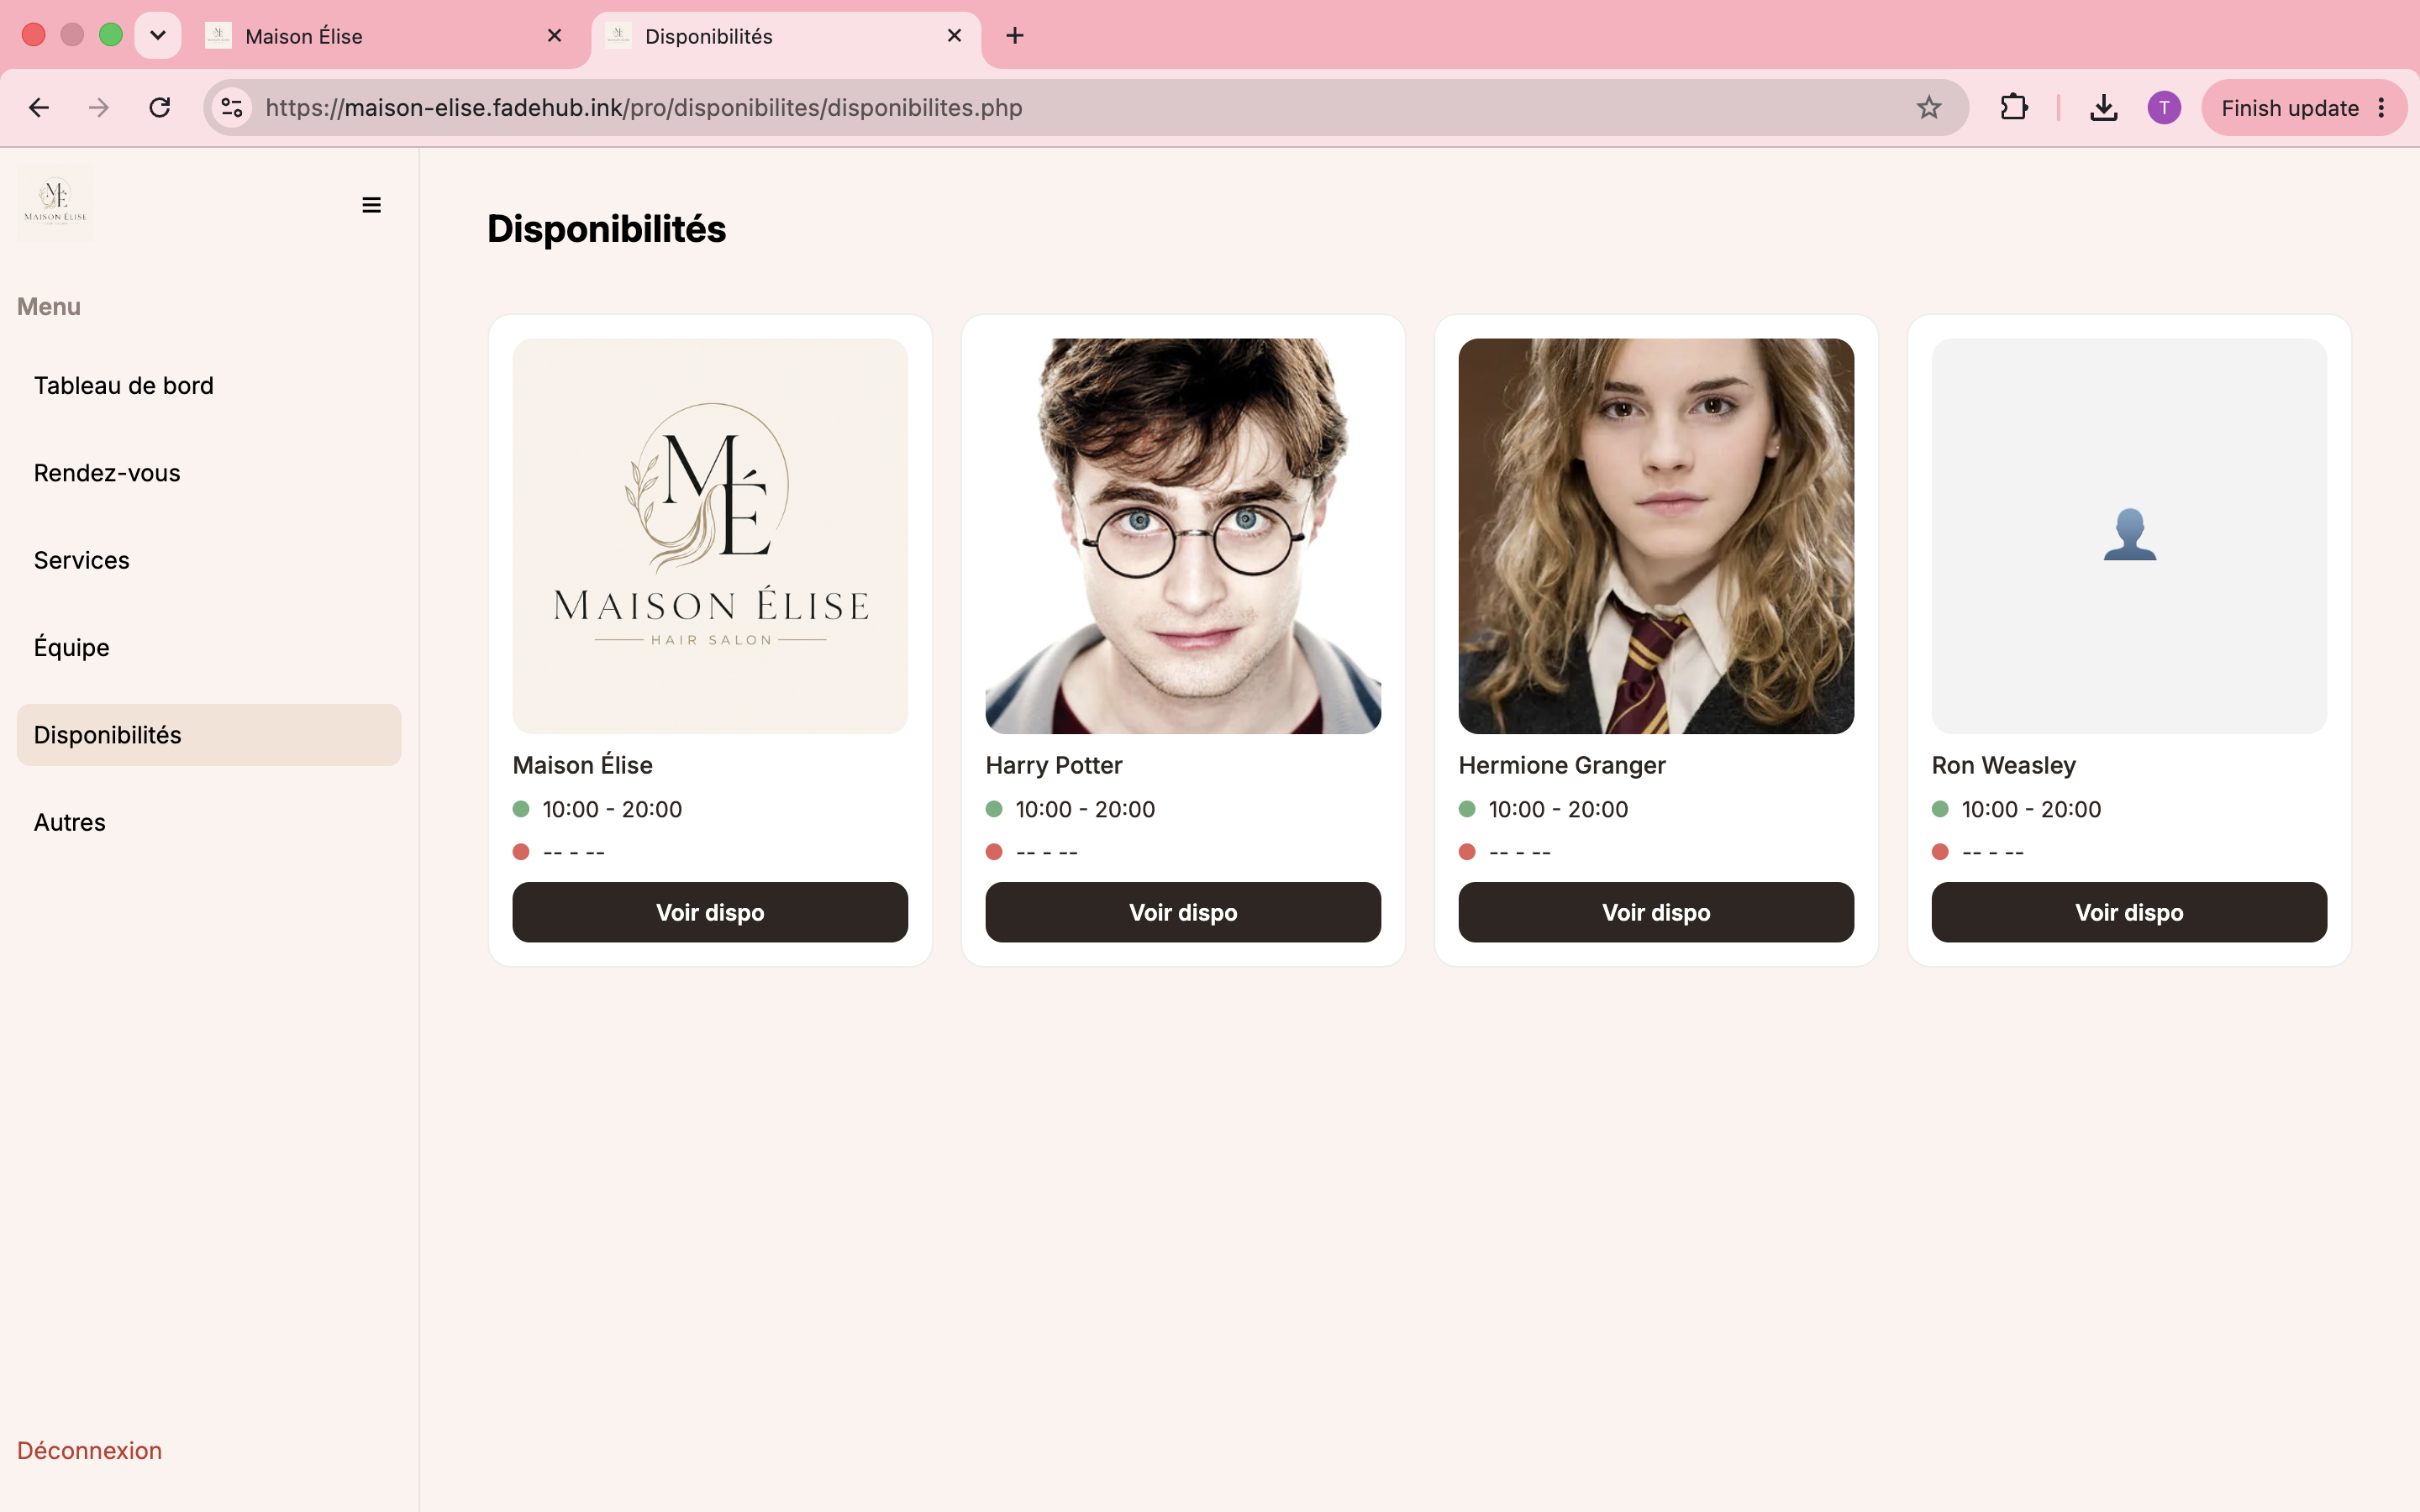Click Harry Potter's photo
The height and width of the screenshot is (1512, 2420).
1183,536
